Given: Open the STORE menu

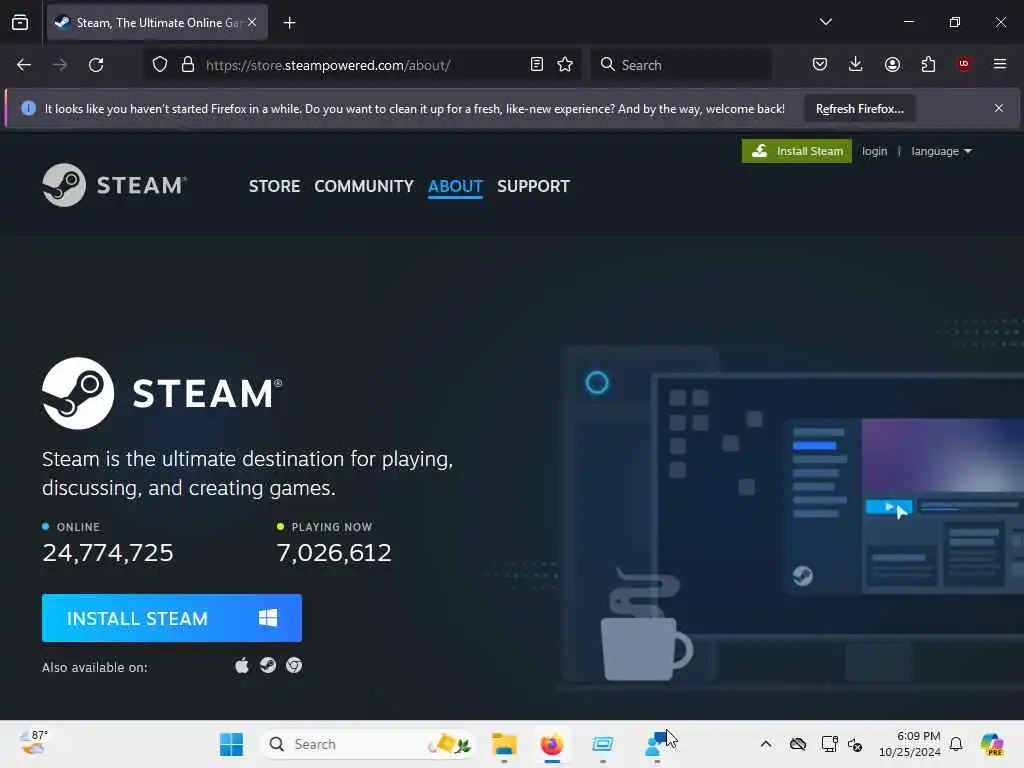Looking at the screenshot, I should [x=274, y=186].
